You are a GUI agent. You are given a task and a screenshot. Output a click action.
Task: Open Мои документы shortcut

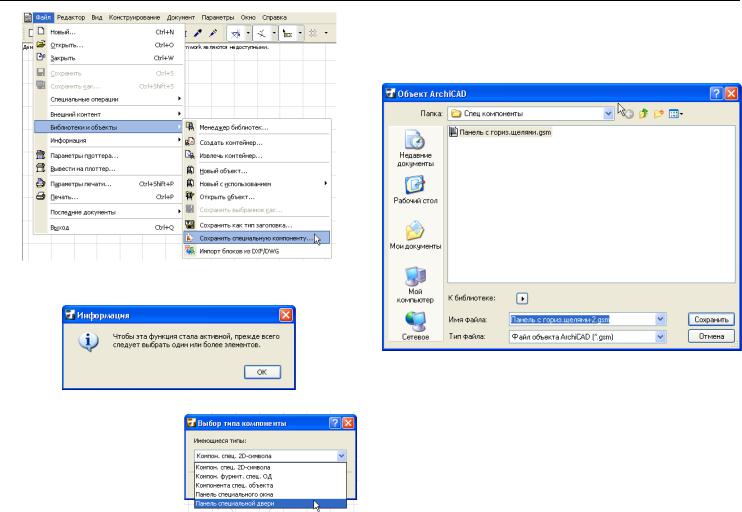pos(415,235)
